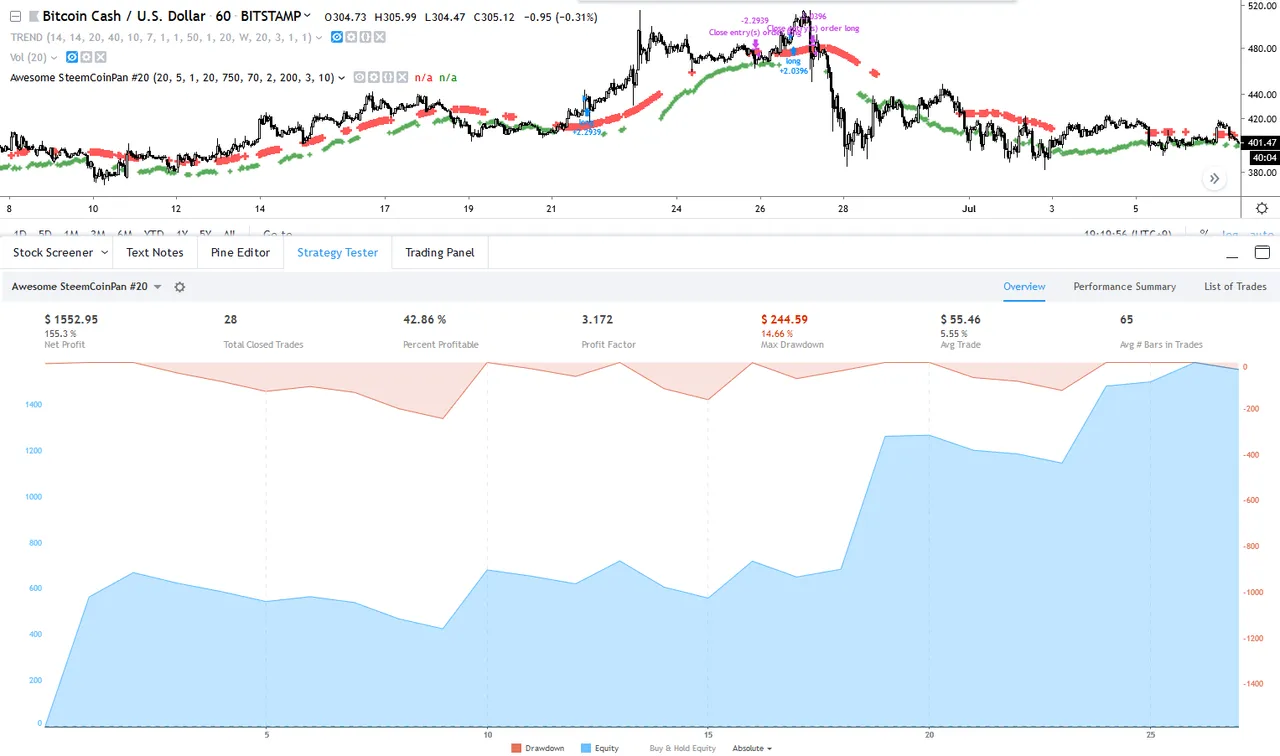The height and width of the screenshot is (756, 1280).
Task: Open the List of Trades view
Action: 1235,286
